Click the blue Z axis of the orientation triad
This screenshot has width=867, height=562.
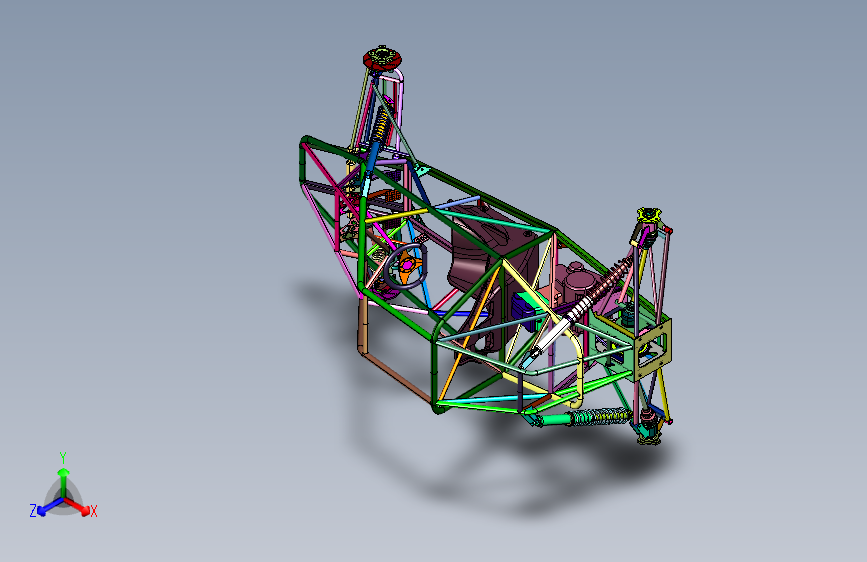point(50,507)
